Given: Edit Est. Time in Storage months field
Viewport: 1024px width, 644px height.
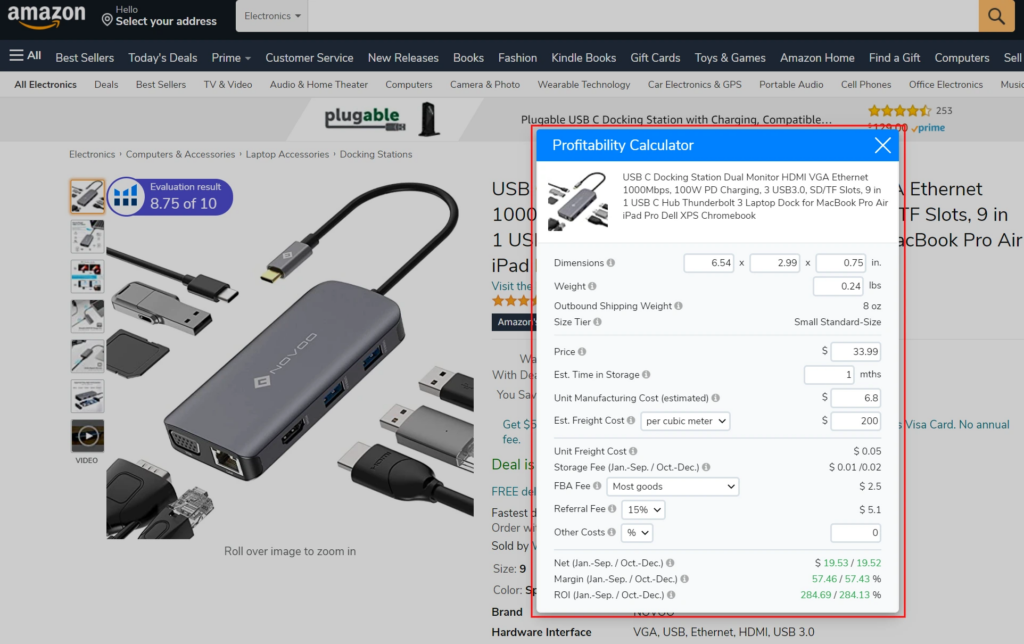Looking at the screenshot, I should pyautogui.click(x=829, y=375).
